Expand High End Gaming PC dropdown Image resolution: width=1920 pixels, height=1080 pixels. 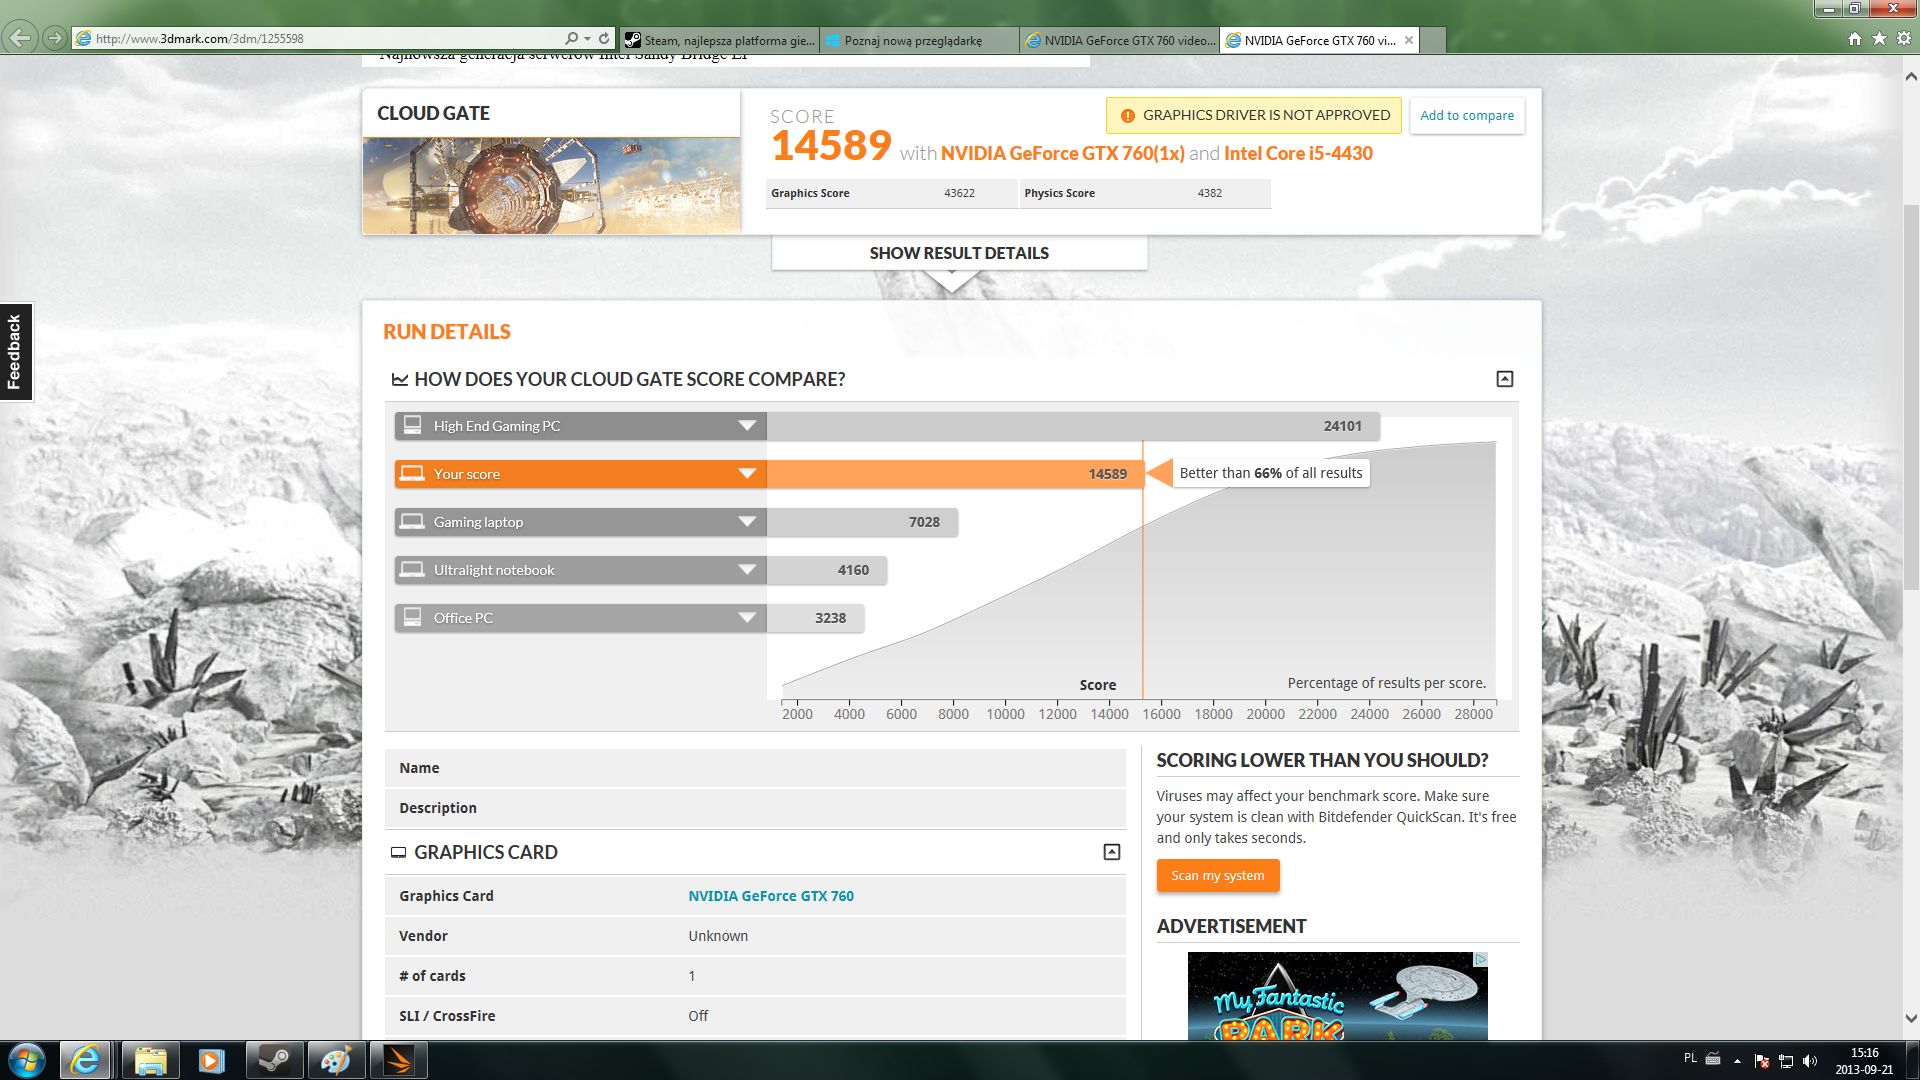[746, 426]
